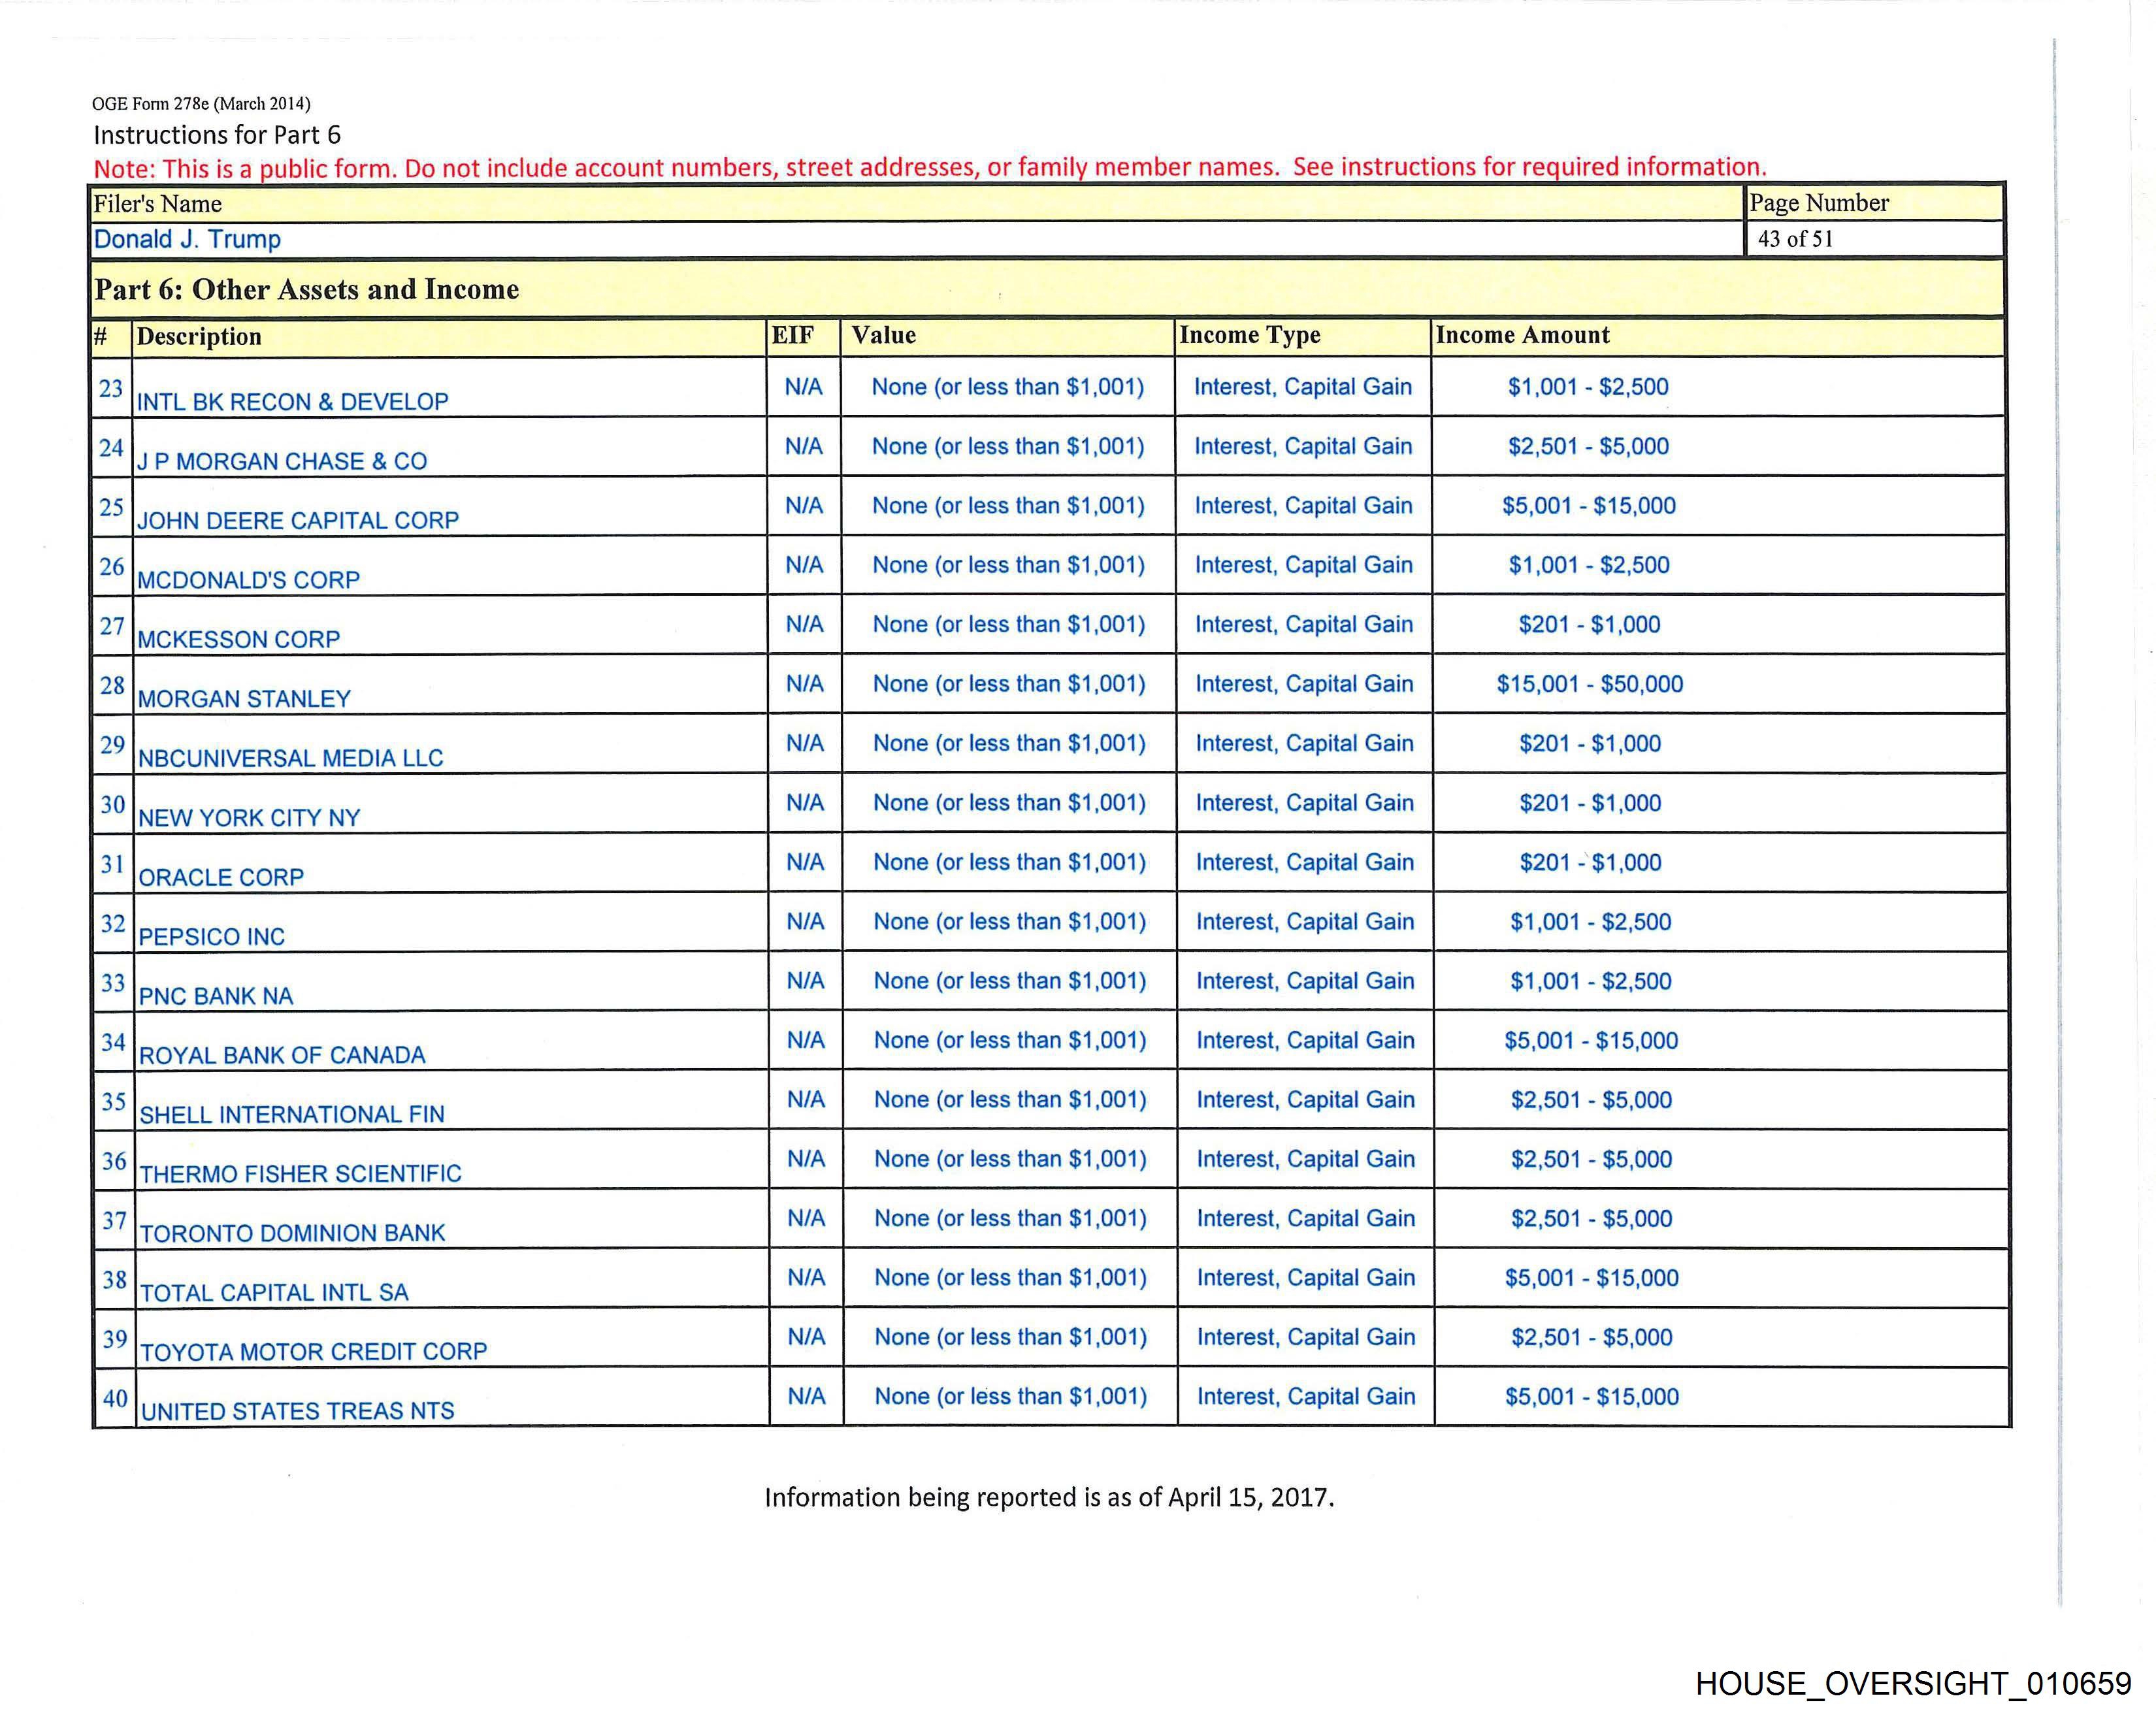Select ROYAL BANK OF CANADA entry

click(282, 1055)
